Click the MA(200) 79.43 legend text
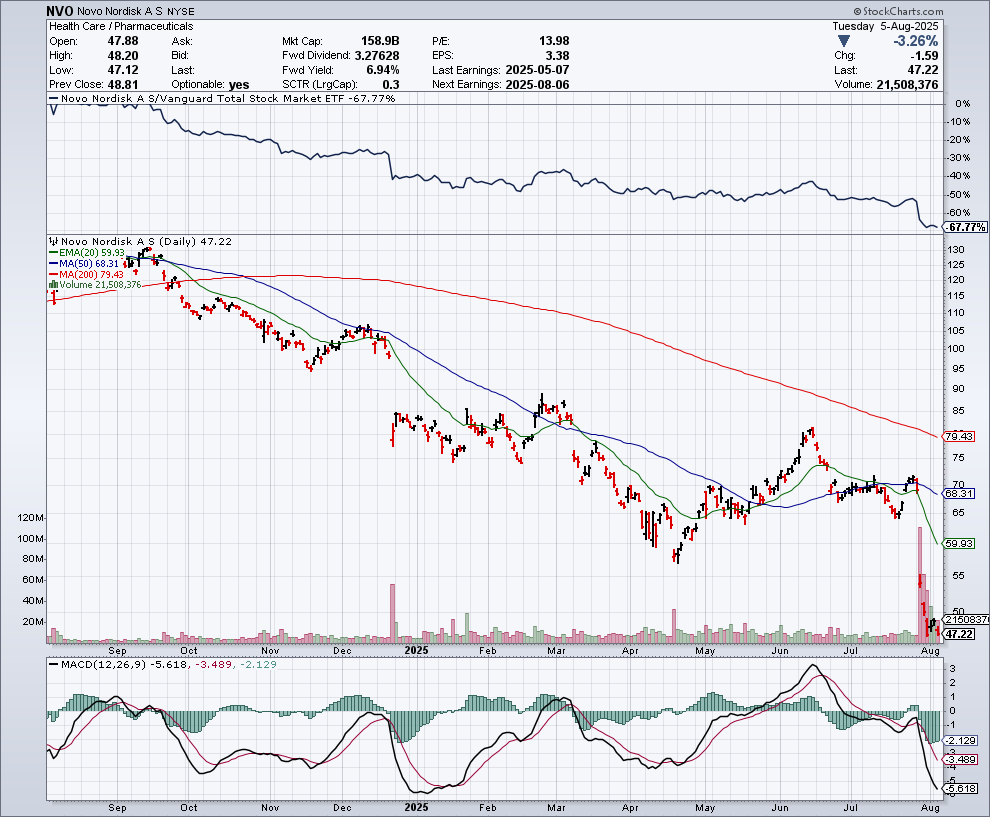The height and width of the screenshot is (817, 990). pos(92,274)
